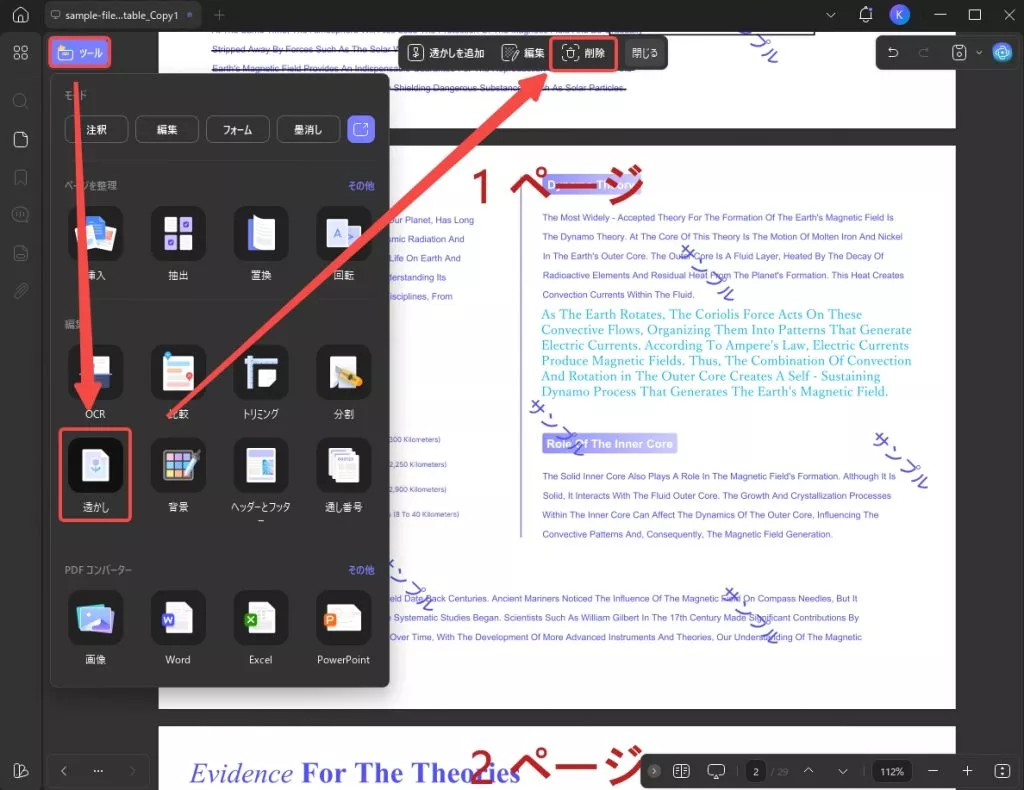Open the 比較 (Compare) tool
Image resolution: width=1024 pixels, height=790 pixels.
tap(178, 382)
